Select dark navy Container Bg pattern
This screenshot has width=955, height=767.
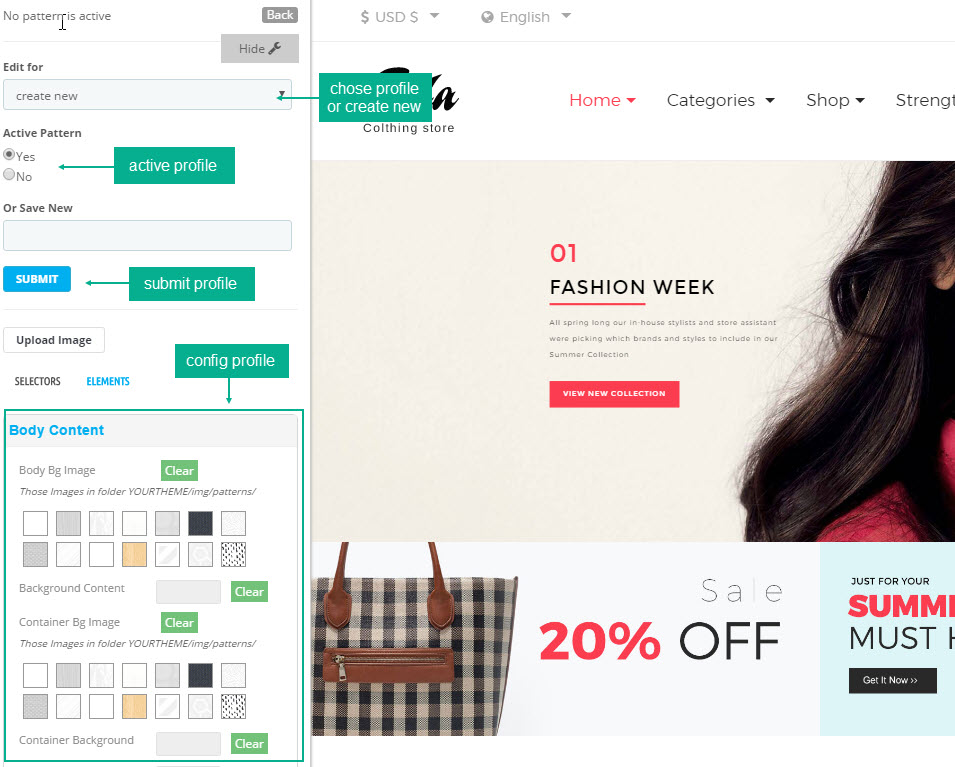click(x=200, y=676)
